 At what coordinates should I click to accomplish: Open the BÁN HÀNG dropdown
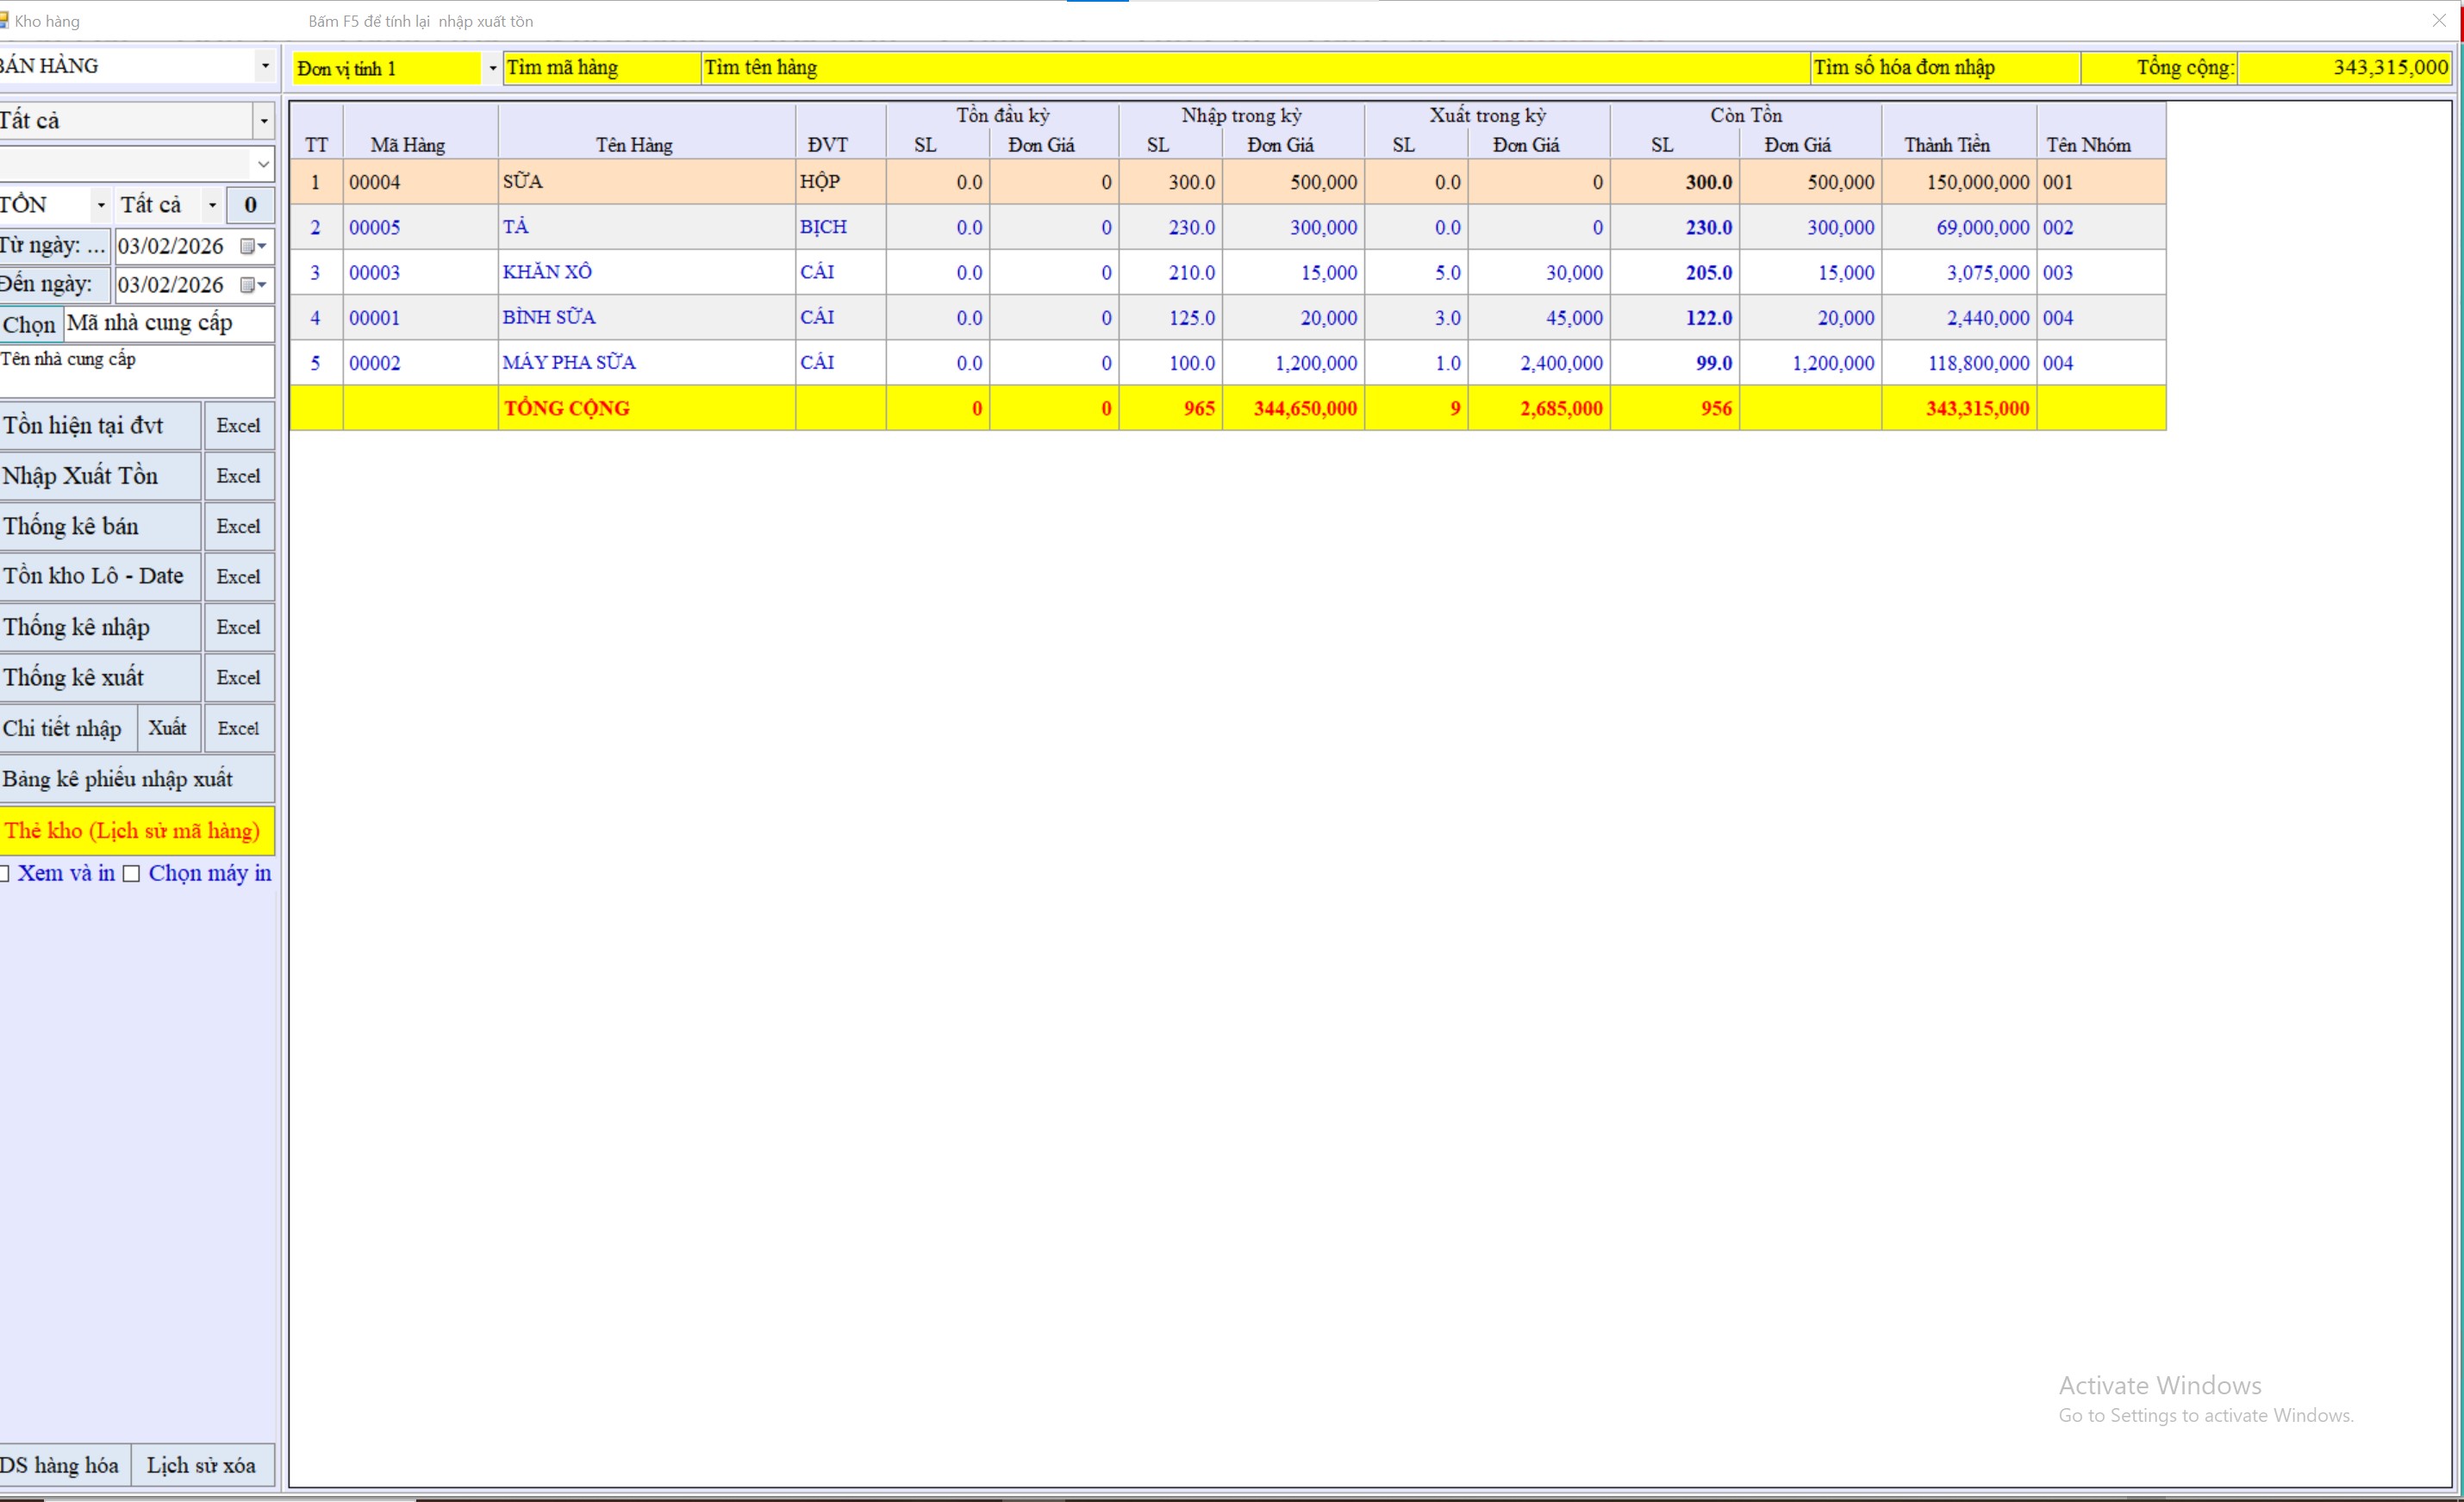[x=264, y=66]
